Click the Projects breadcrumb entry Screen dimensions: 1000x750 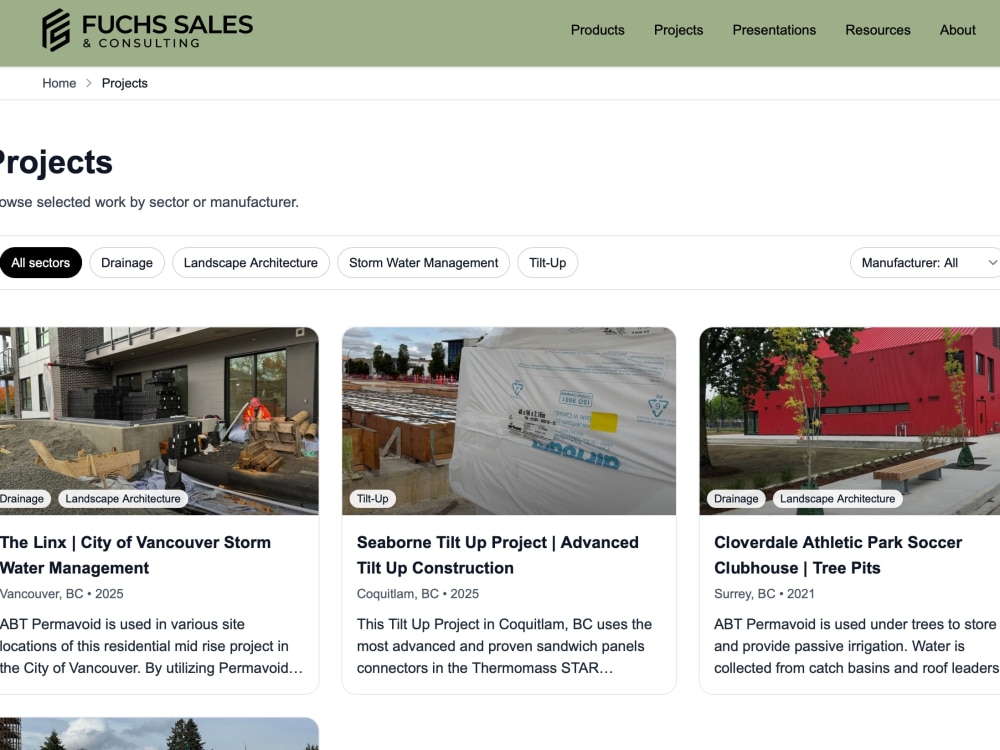[124, 83]
